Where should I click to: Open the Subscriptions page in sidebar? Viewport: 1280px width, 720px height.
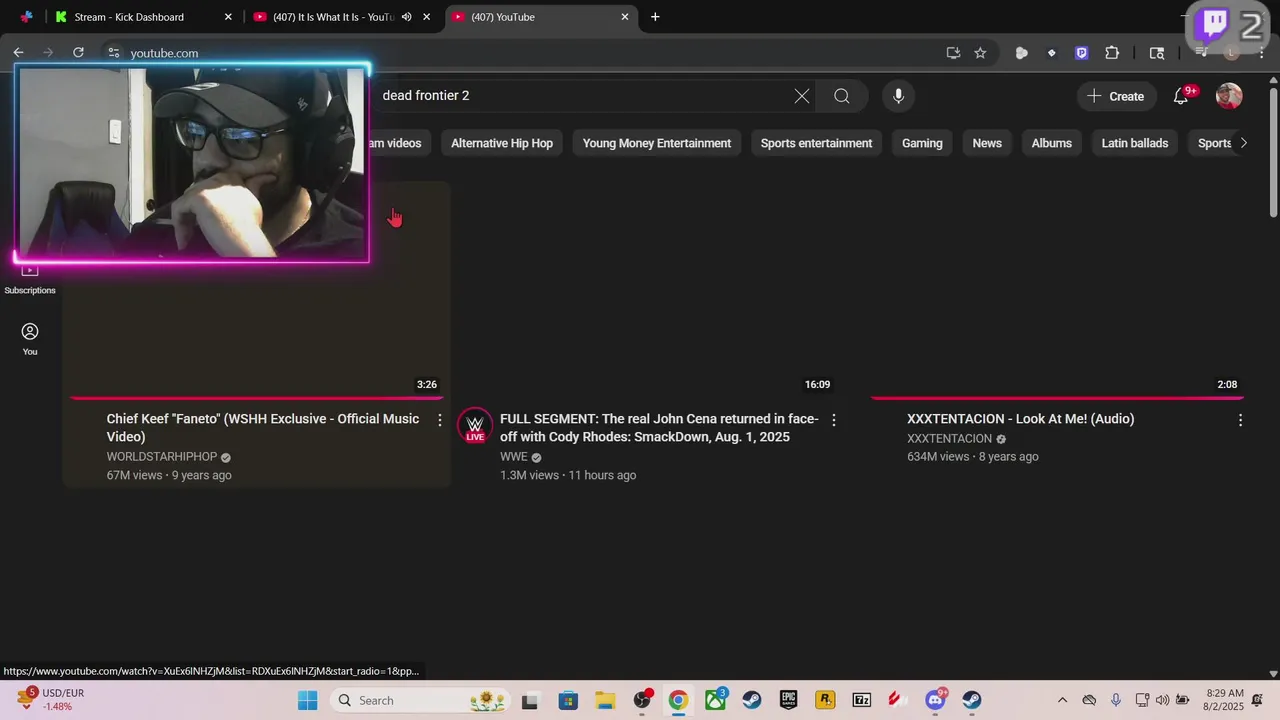point(30,279)
